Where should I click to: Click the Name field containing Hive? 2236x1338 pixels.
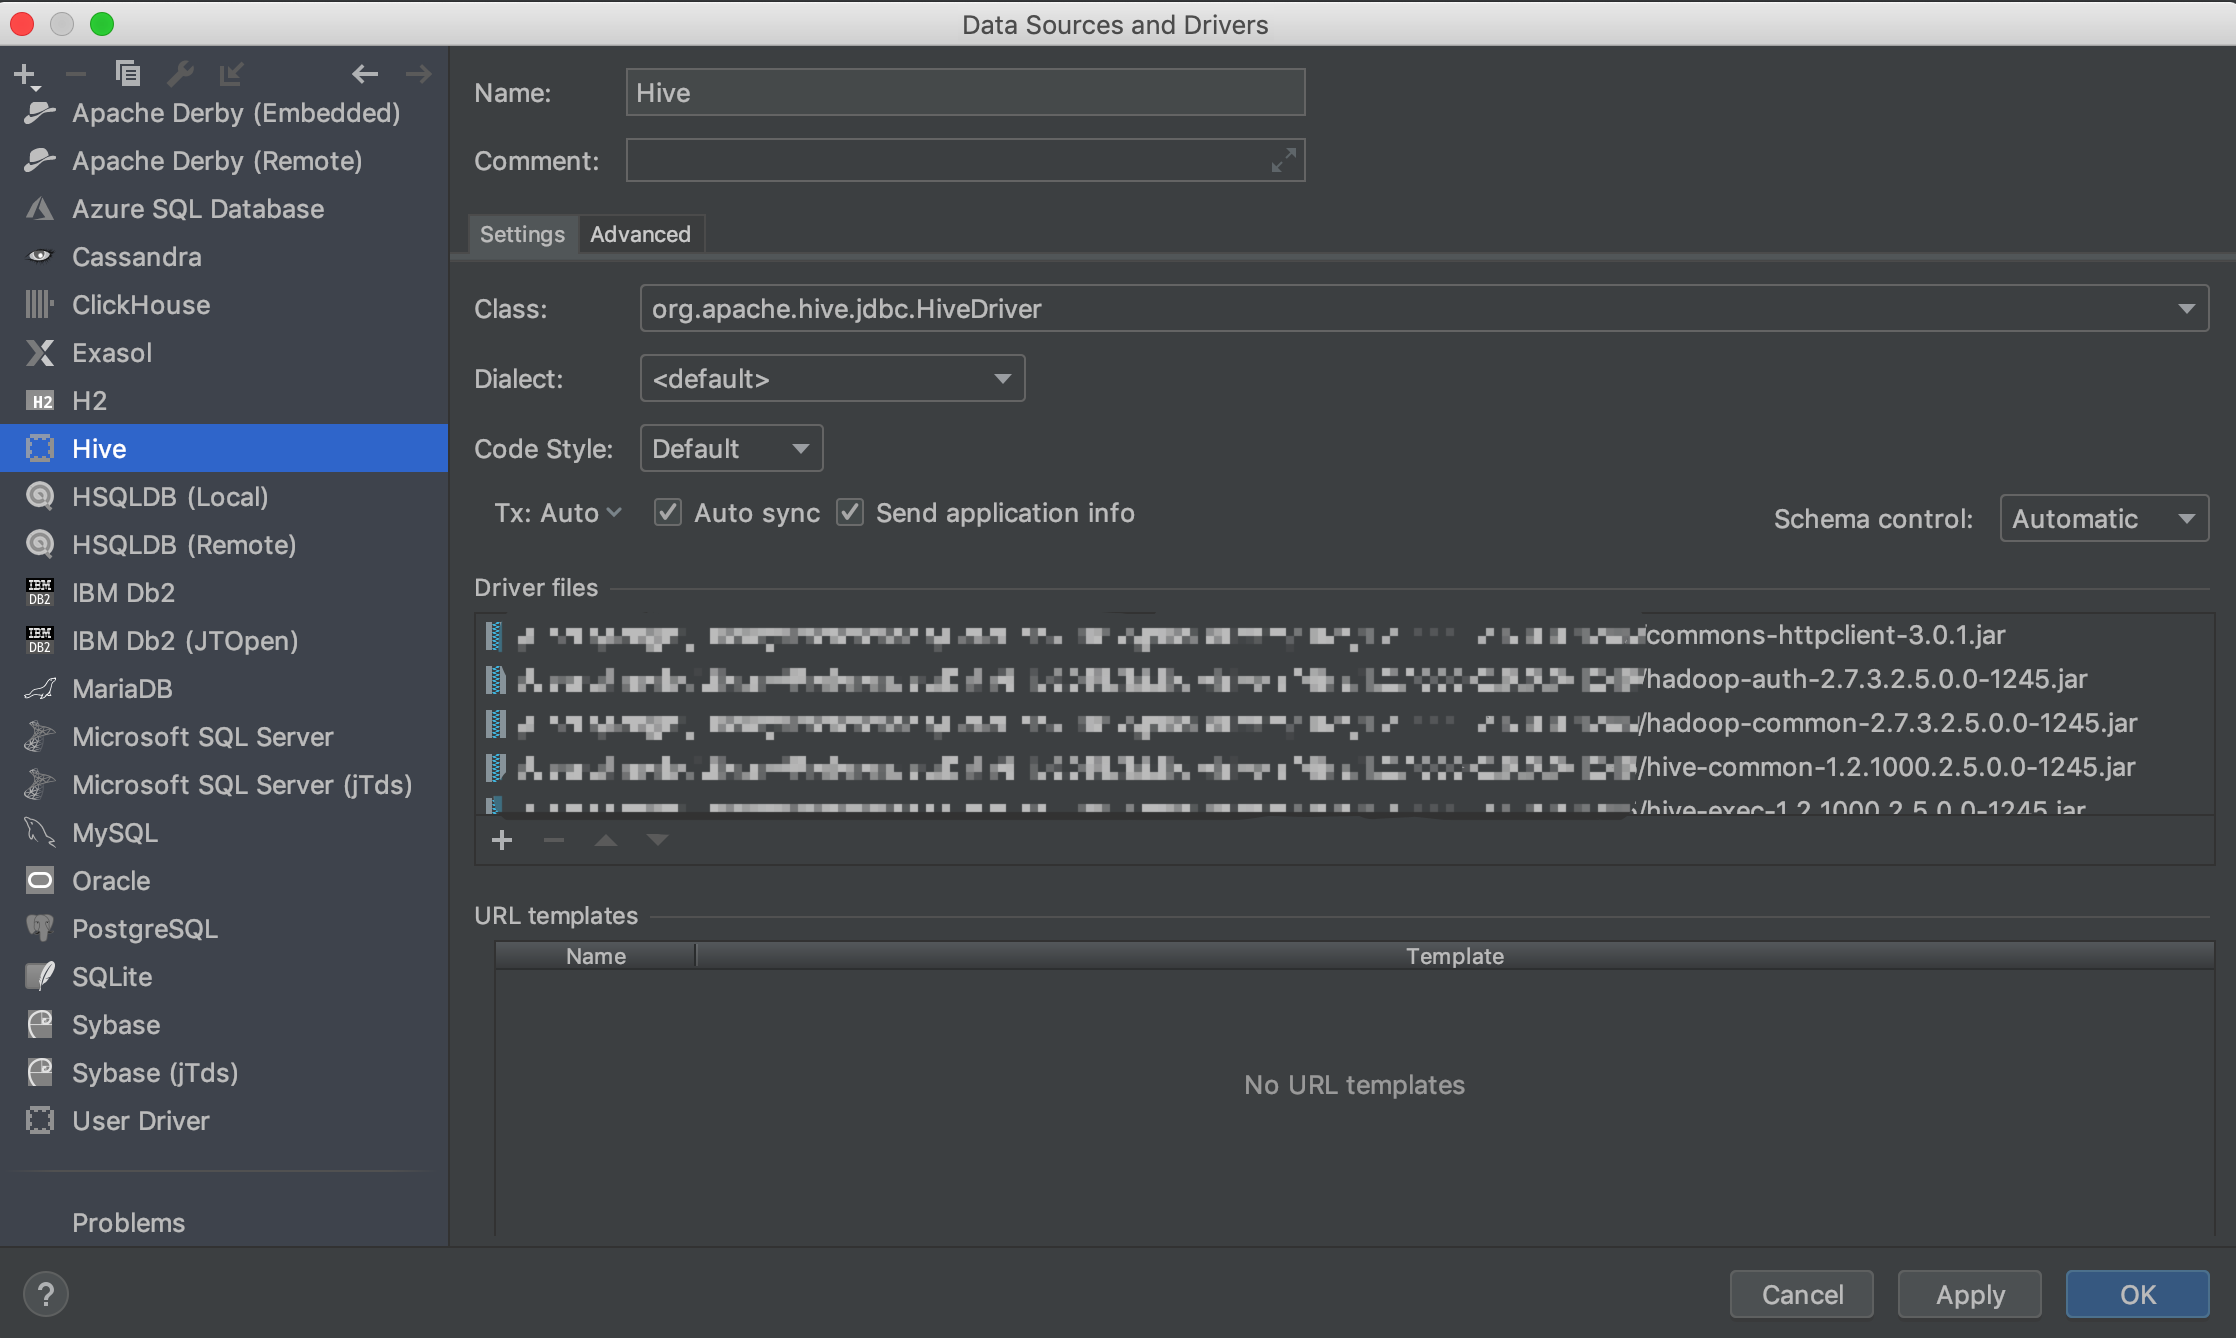(x=965, y=93)
